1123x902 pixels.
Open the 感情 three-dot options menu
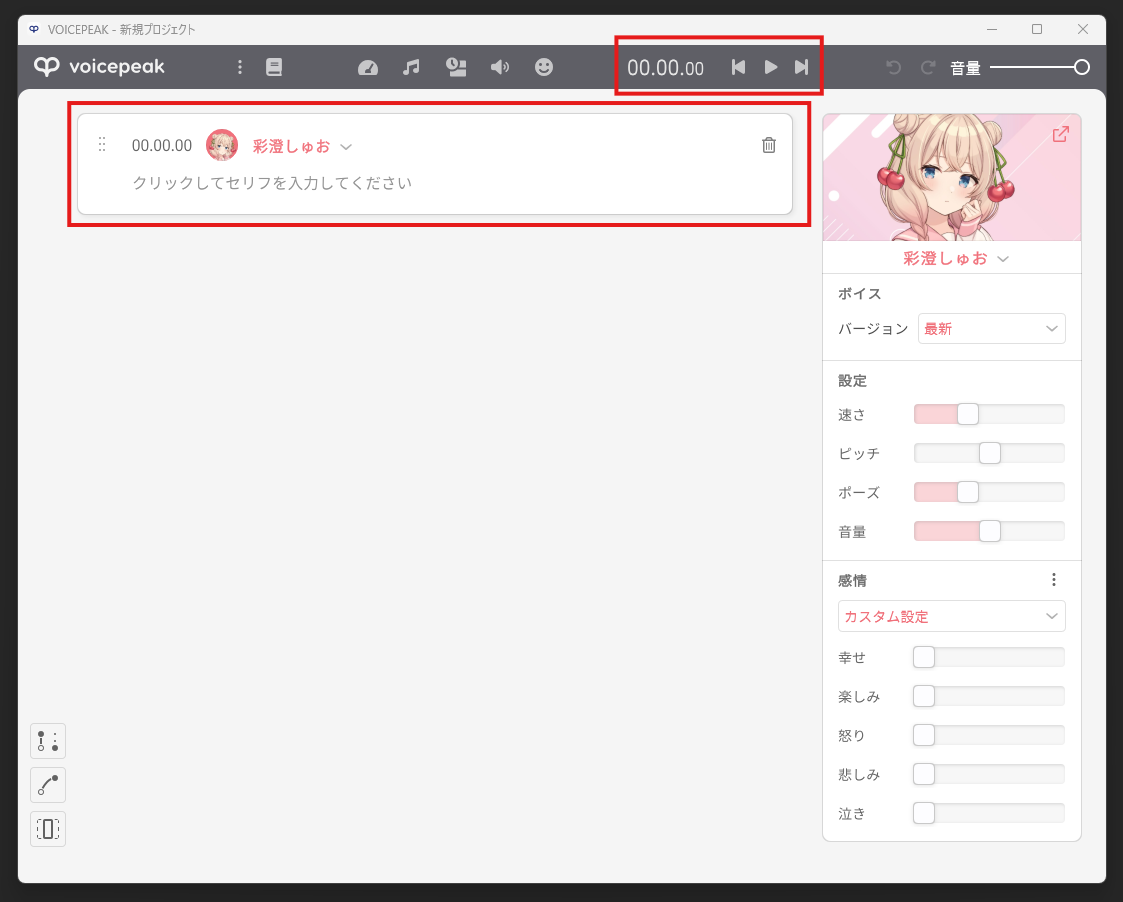pos(1054,580)
